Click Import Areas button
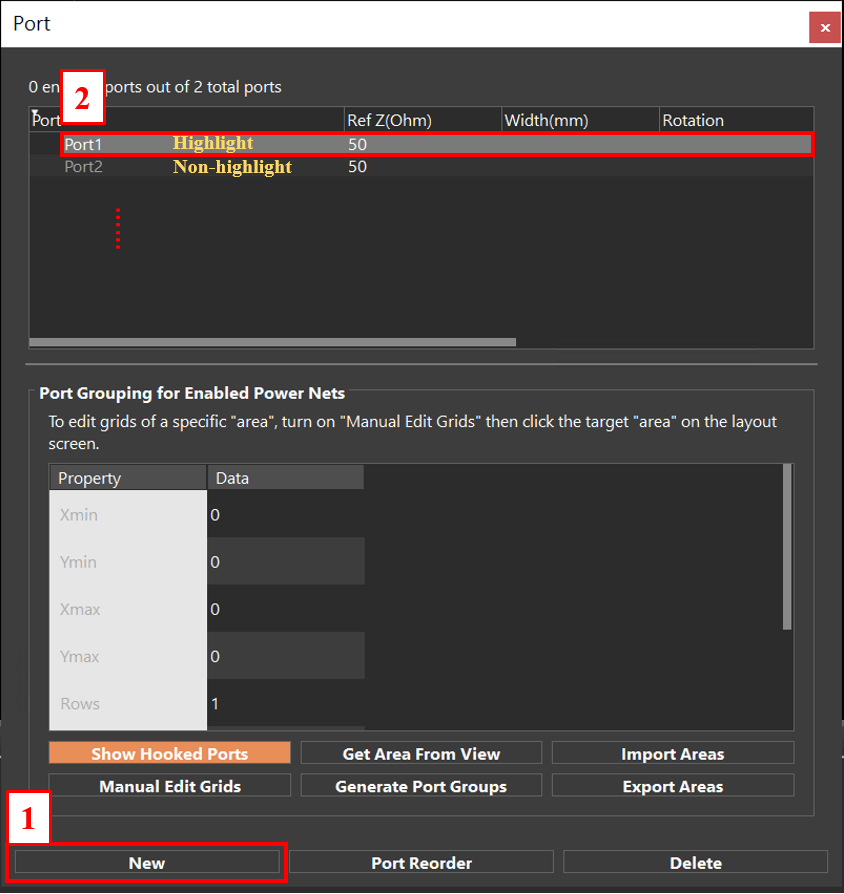Image resolution: width=844 pixels, height=894 pixels. click(673, 753)
